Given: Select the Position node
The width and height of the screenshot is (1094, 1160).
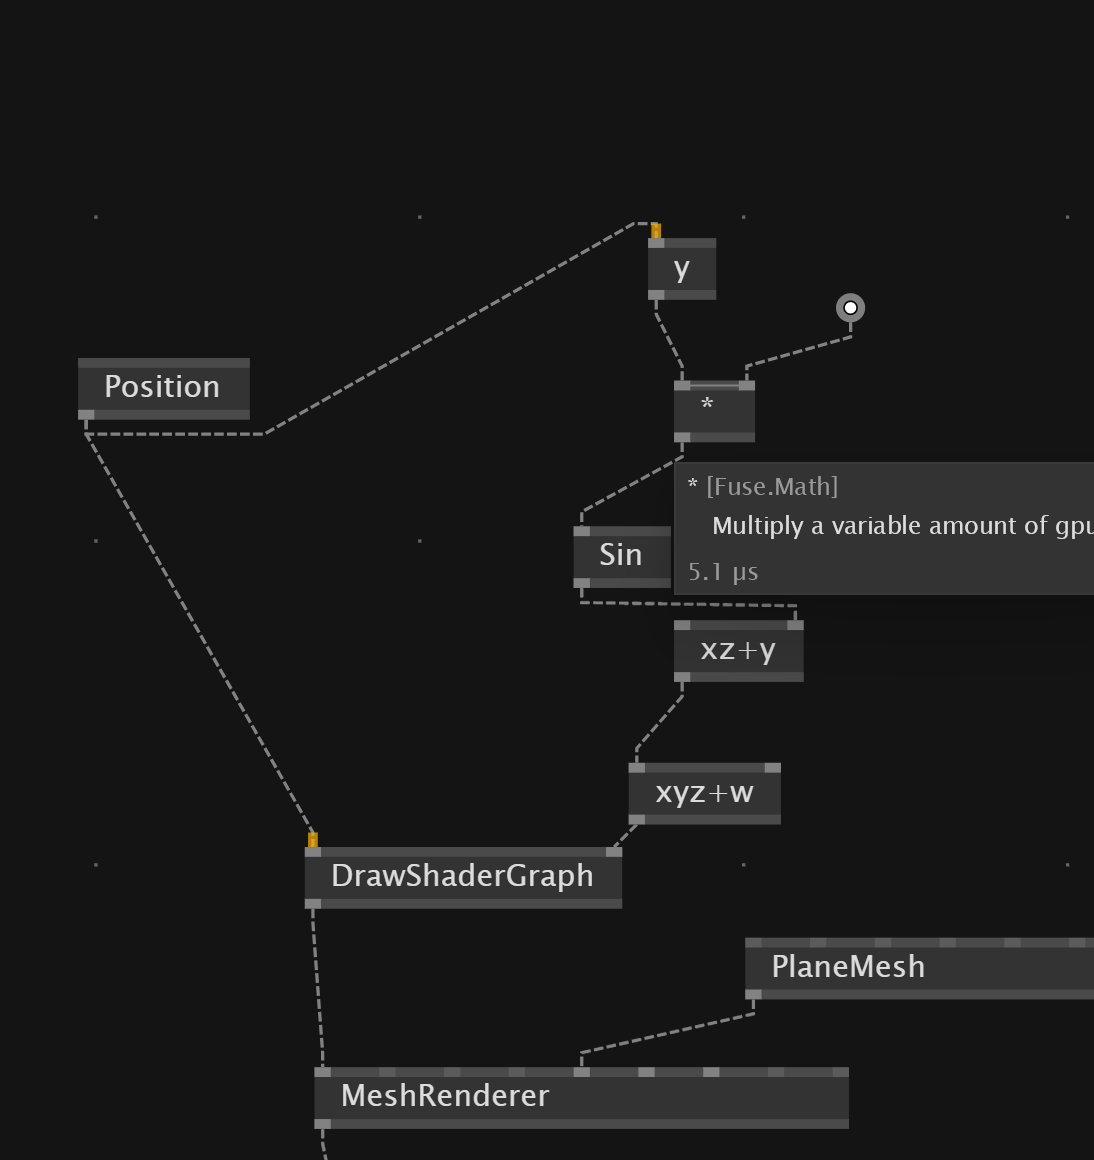Looking at the screenshot, I should 163,388.
